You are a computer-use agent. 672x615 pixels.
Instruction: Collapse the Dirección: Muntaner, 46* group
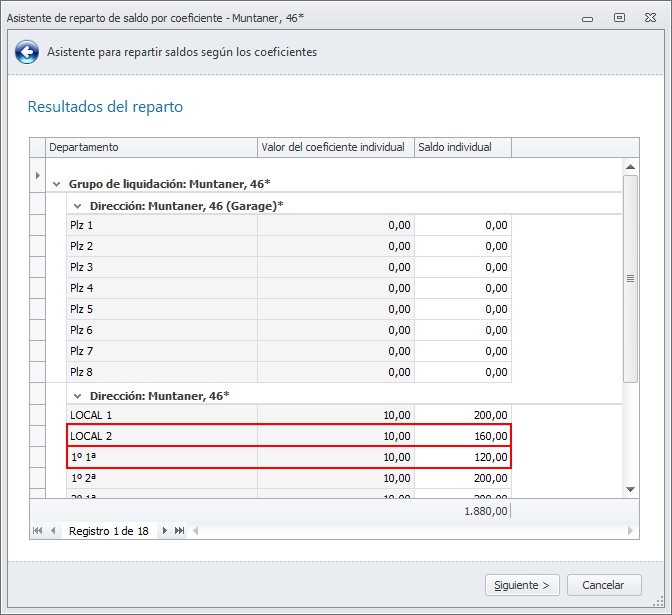click(x=77, y=395)
